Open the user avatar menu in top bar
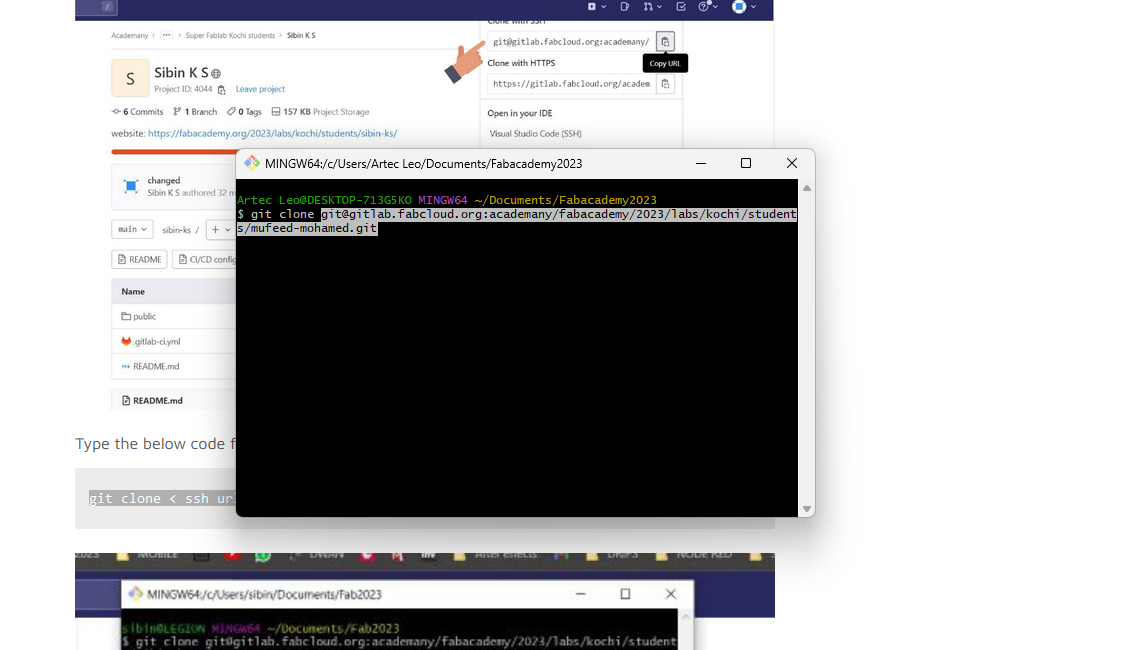Viewport: 1133px width, 650px height. [744, 6]
